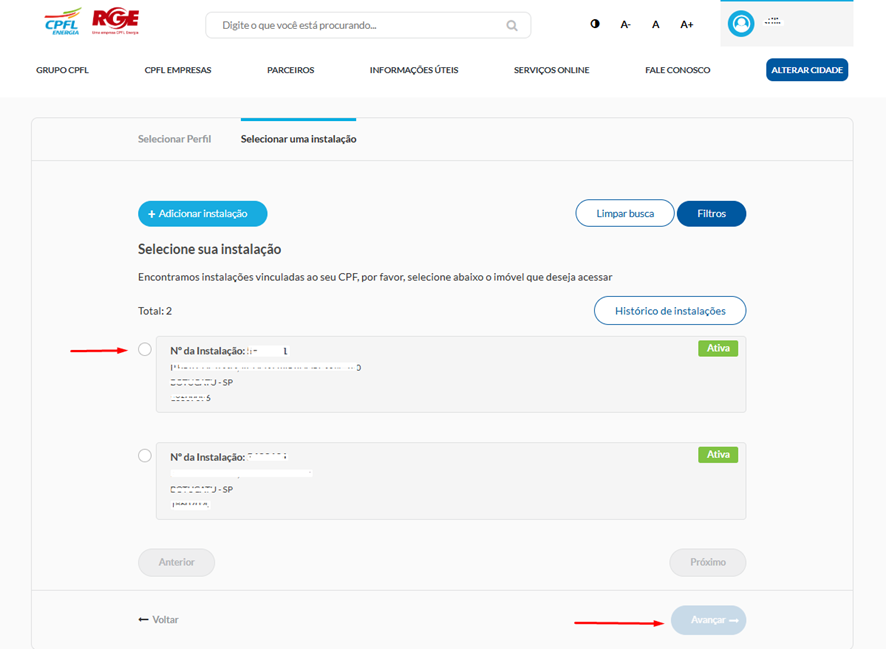Toggle the high contrast icon
Screen dimensions: 886x649
pos(595,24)
